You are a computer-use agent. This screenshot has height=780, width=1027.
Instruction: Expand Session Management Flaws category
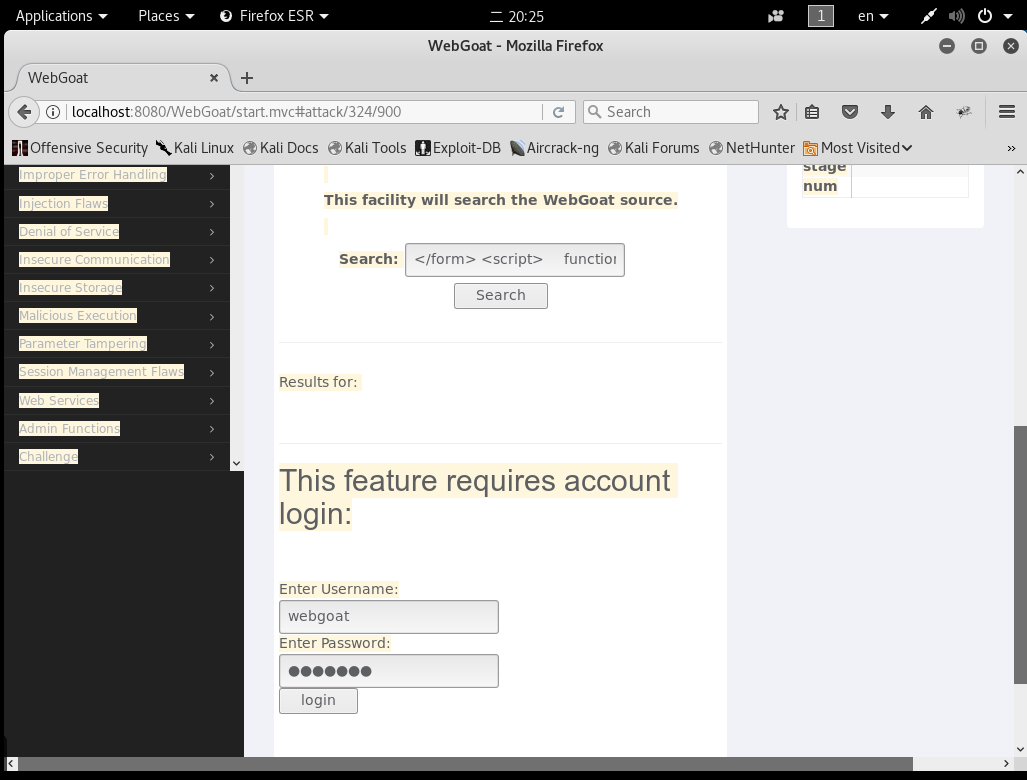pyautogui.click(x=117, y=372)
